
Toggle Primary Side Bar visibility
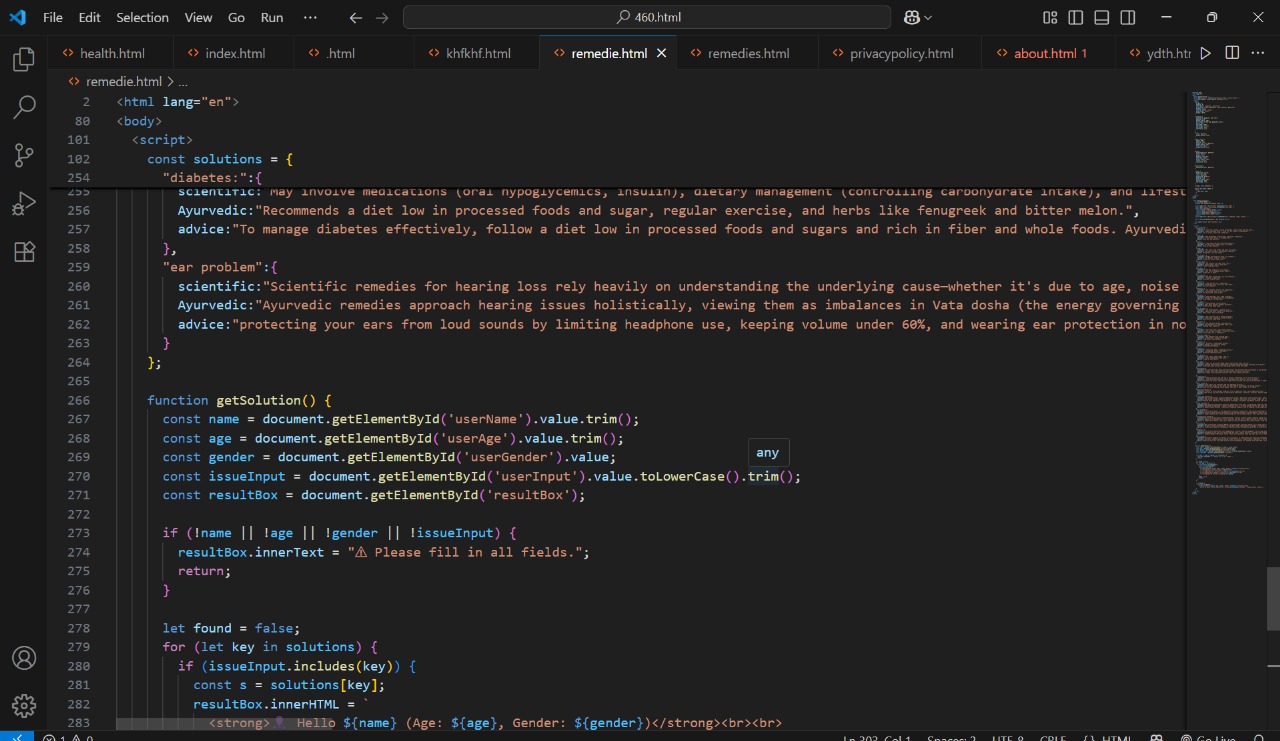1076,17
